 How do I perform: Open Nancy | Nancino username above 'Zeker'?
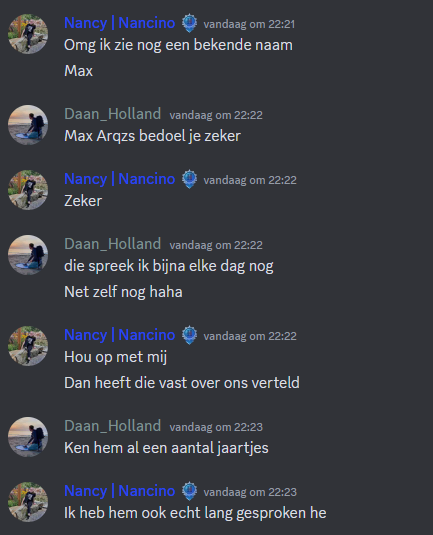(x=120, y=179)
